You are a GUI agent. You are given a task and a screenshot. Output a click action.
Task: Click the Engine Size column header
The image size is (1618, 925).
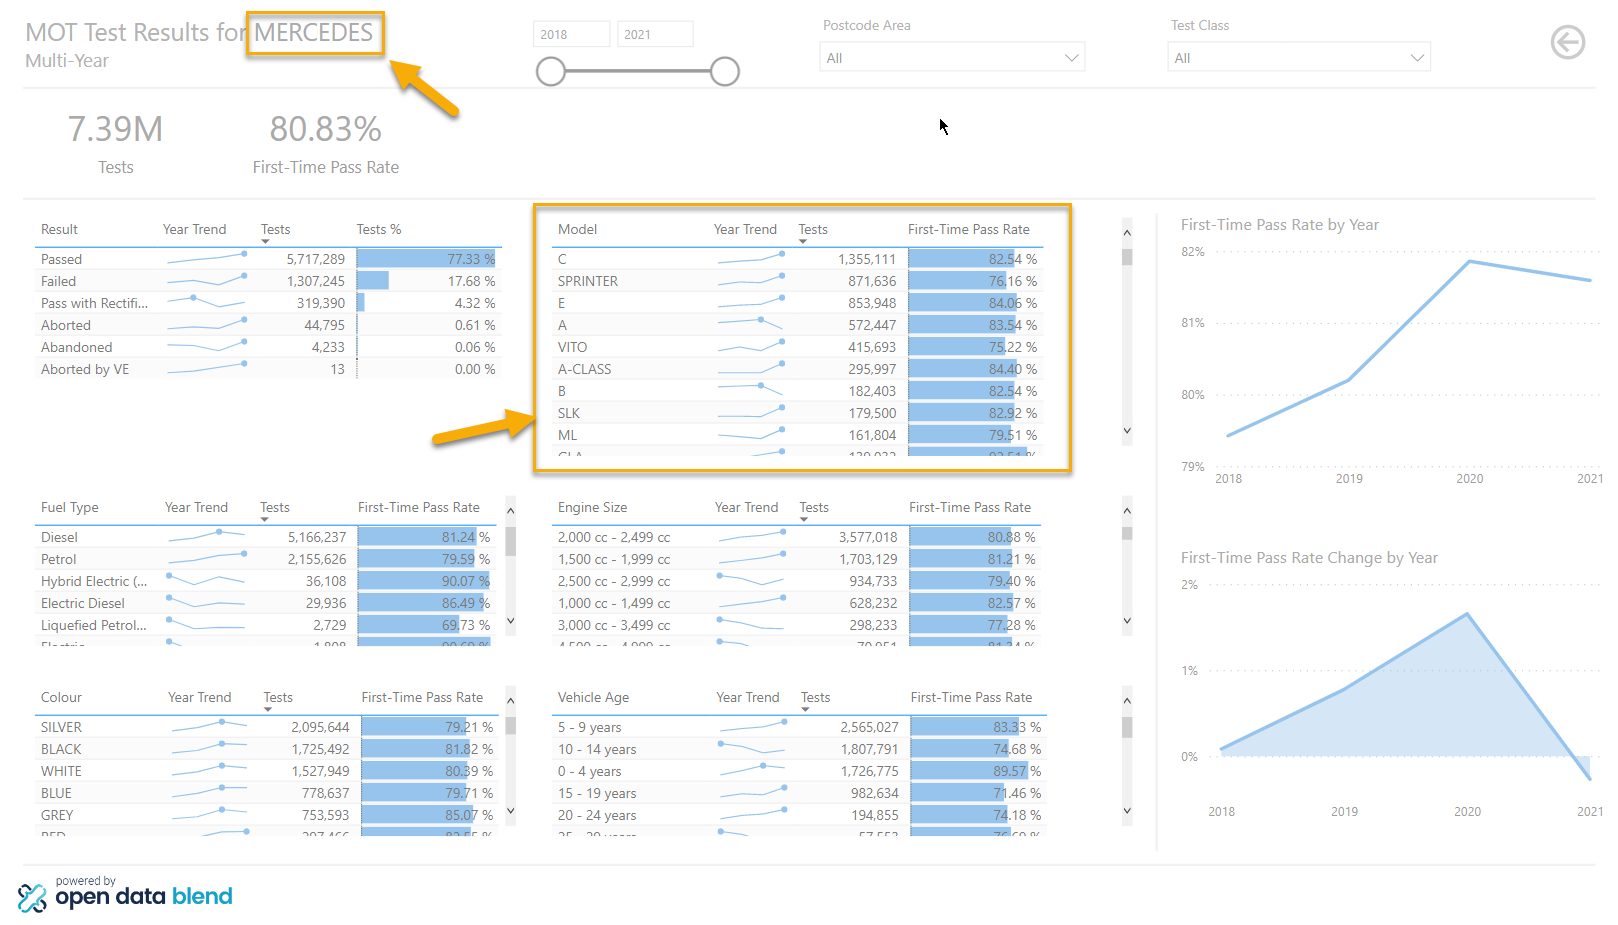pos(593,507)
